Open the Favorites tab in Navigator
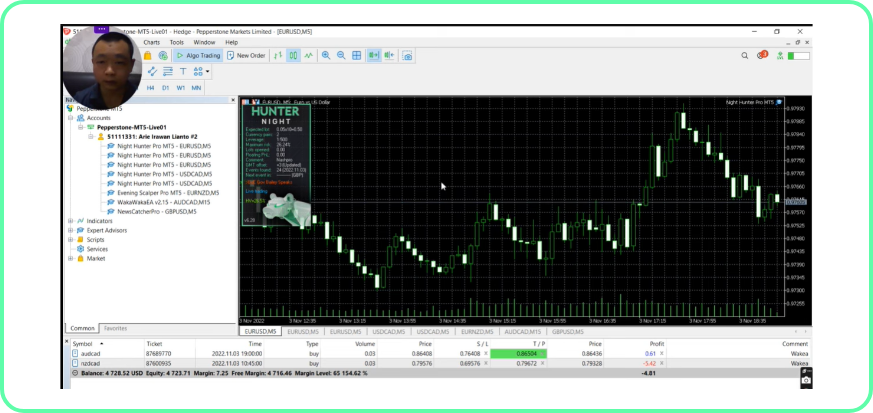 pyautogui.click(x=115, y=328)
